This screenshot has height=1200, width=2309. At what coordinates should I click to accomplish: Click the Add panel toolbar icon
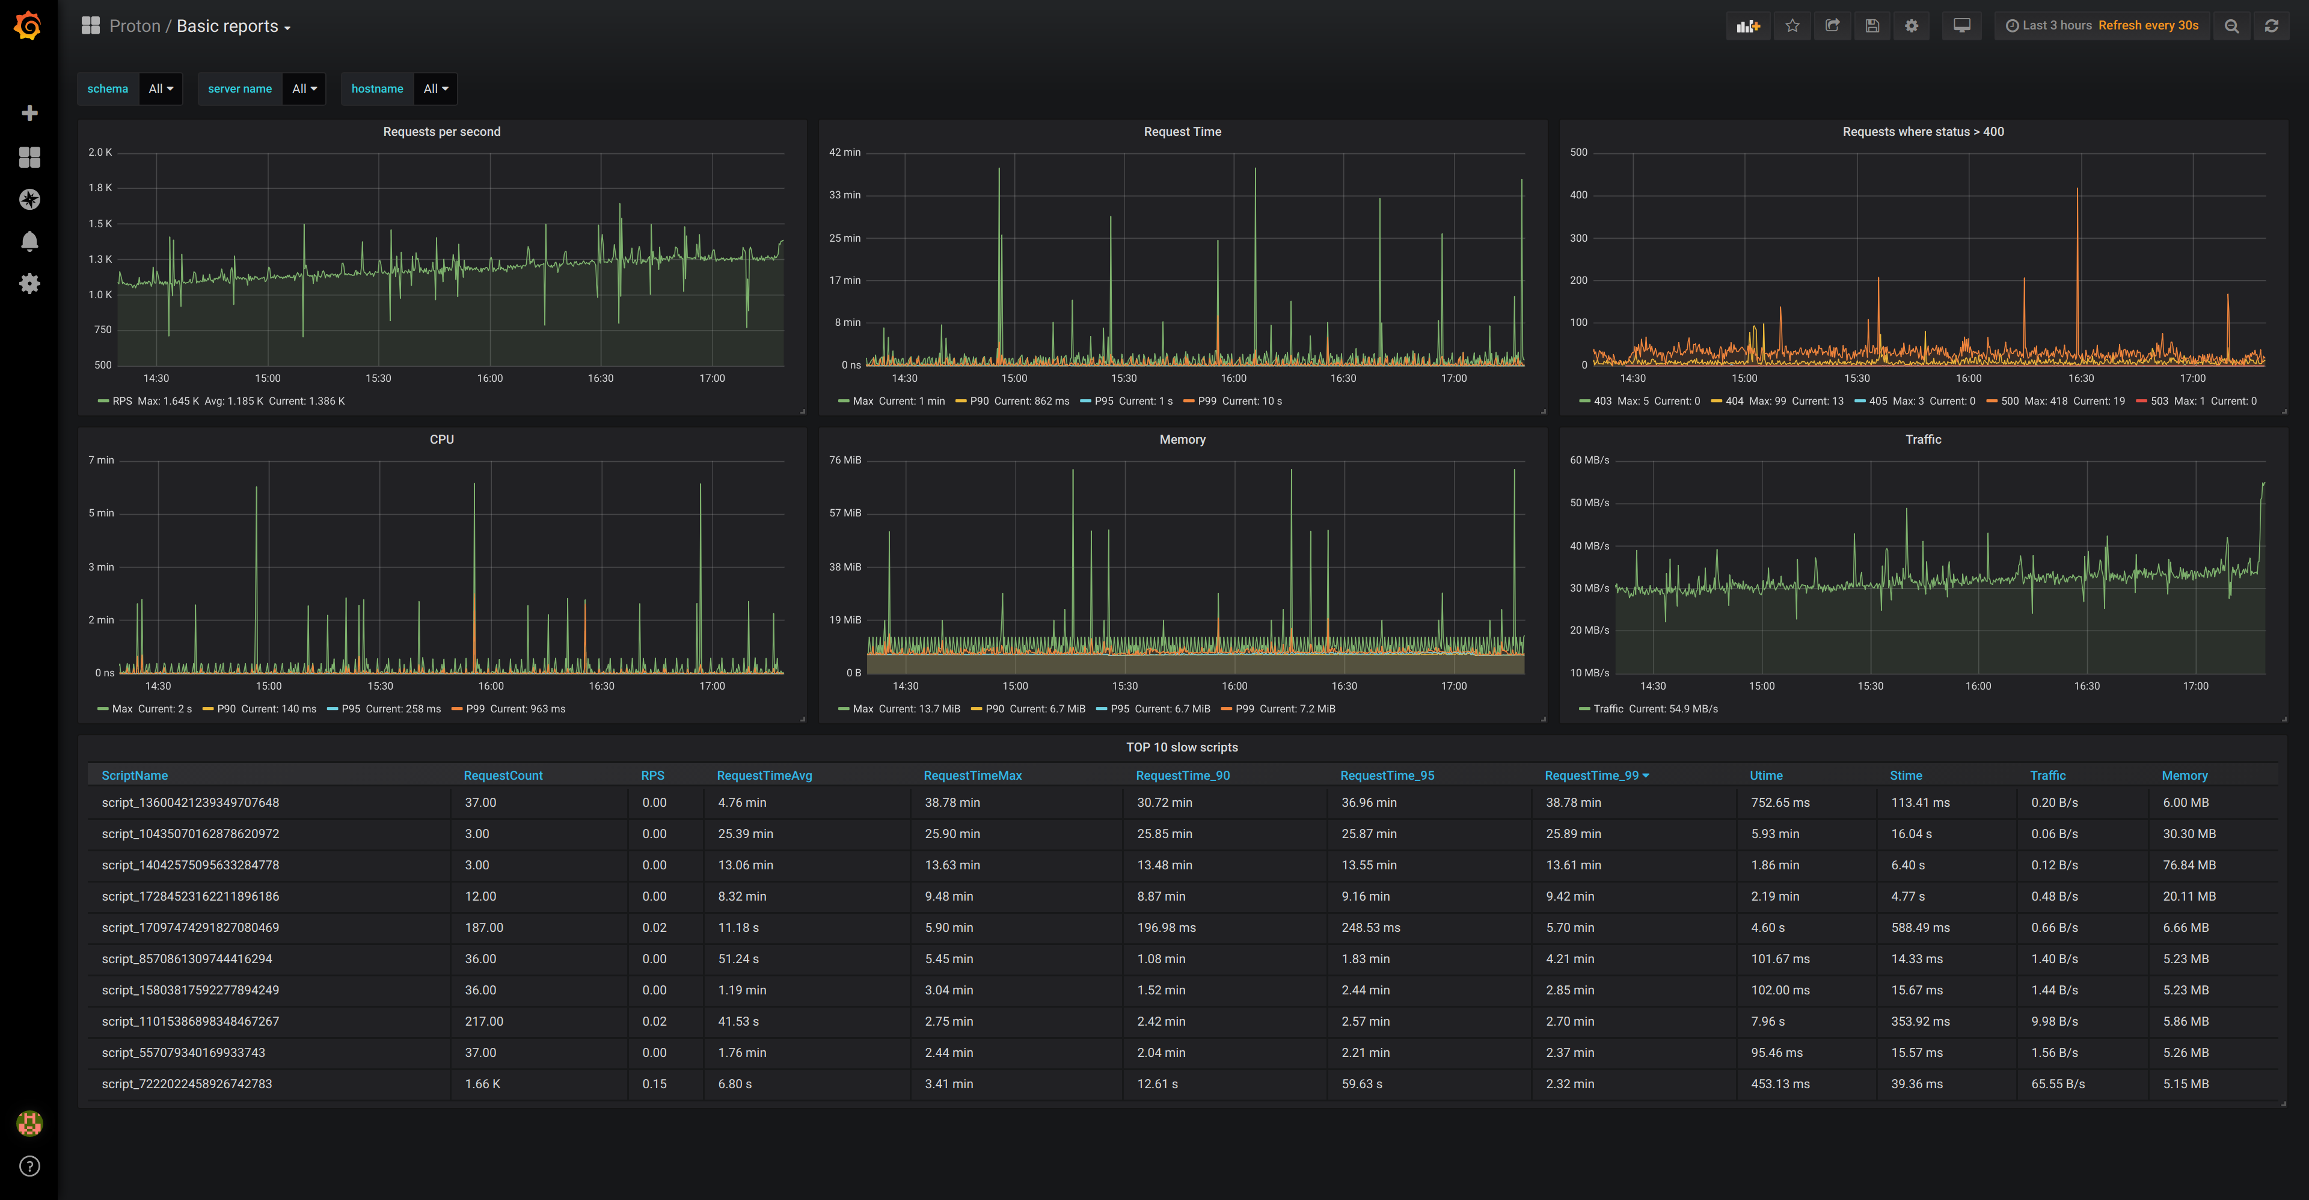click(x=1748, y=26)
